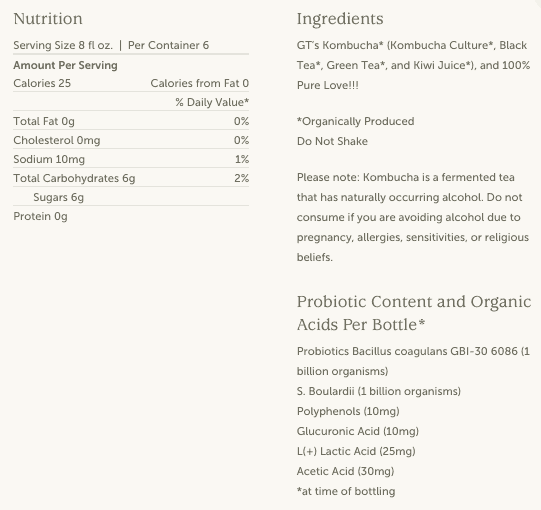541x510 pixels.
Task: Click the Total Carbohydrates 6g row
Action: (131, 178)
